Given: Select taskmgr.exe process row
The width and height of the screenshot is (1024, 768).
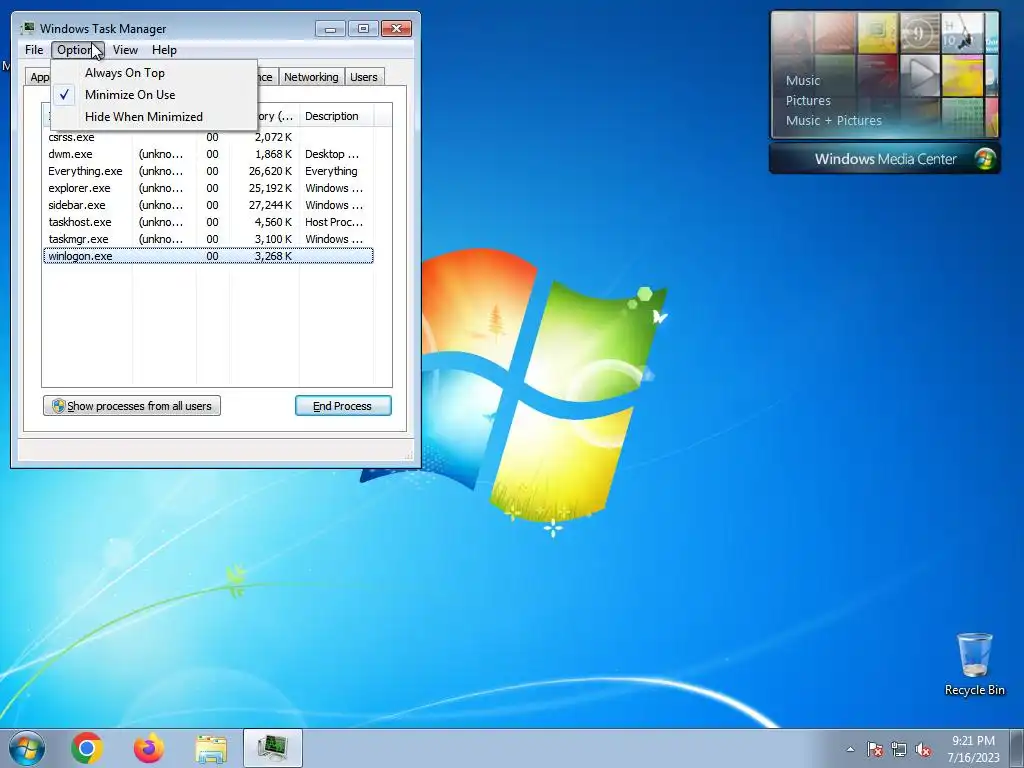Looking at the screenshot, I should [x=208, y=239].
